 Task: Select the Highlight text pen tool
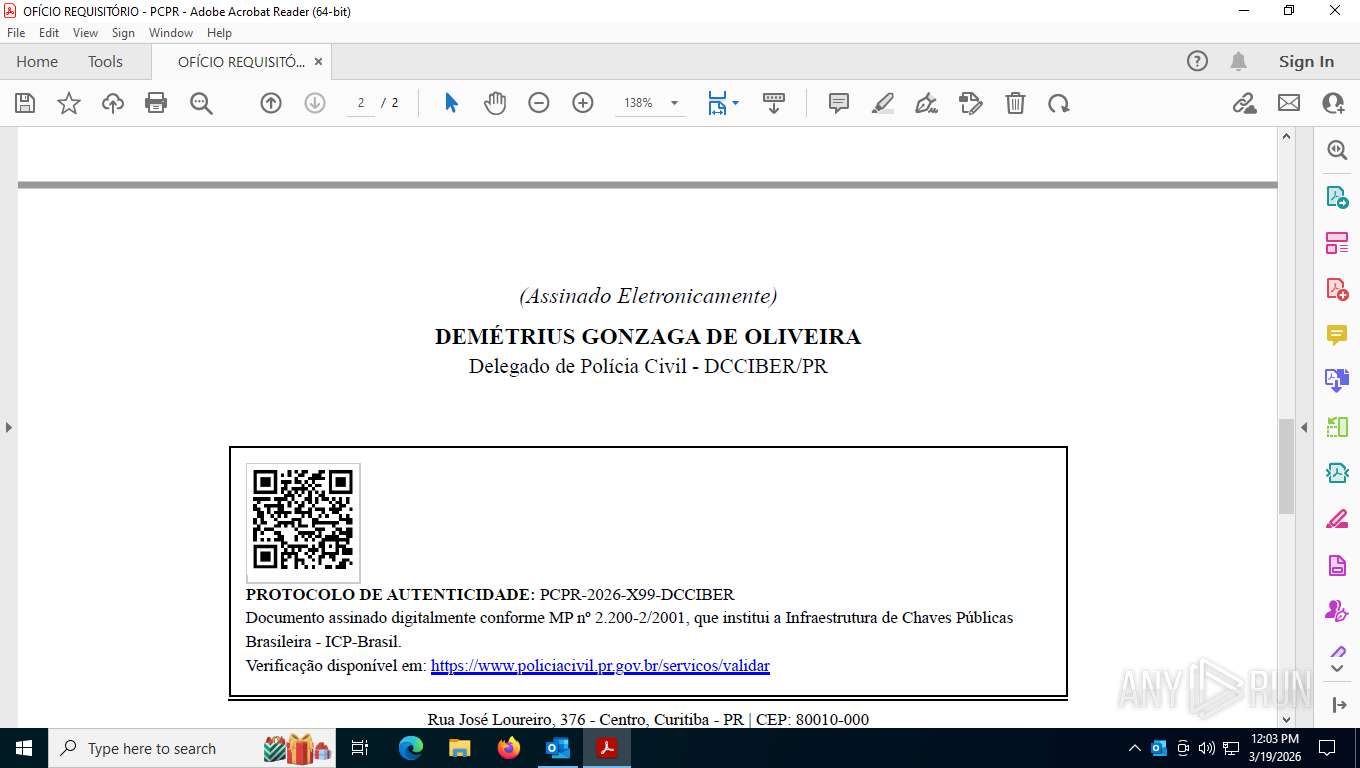[883, 103]
